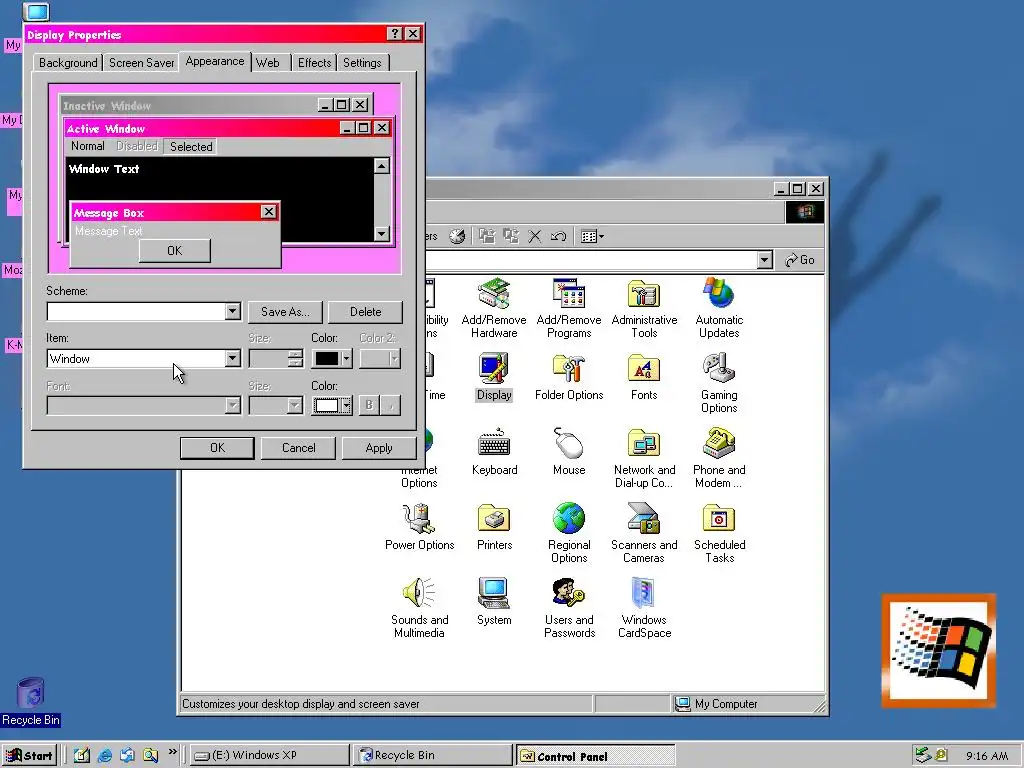Click the clock showing 9:16 AM

click(987, 756)
